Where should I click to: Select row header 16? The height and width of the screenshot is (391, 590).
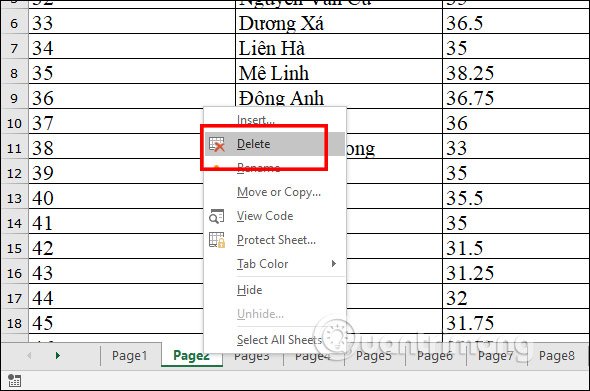coord(14,273)
